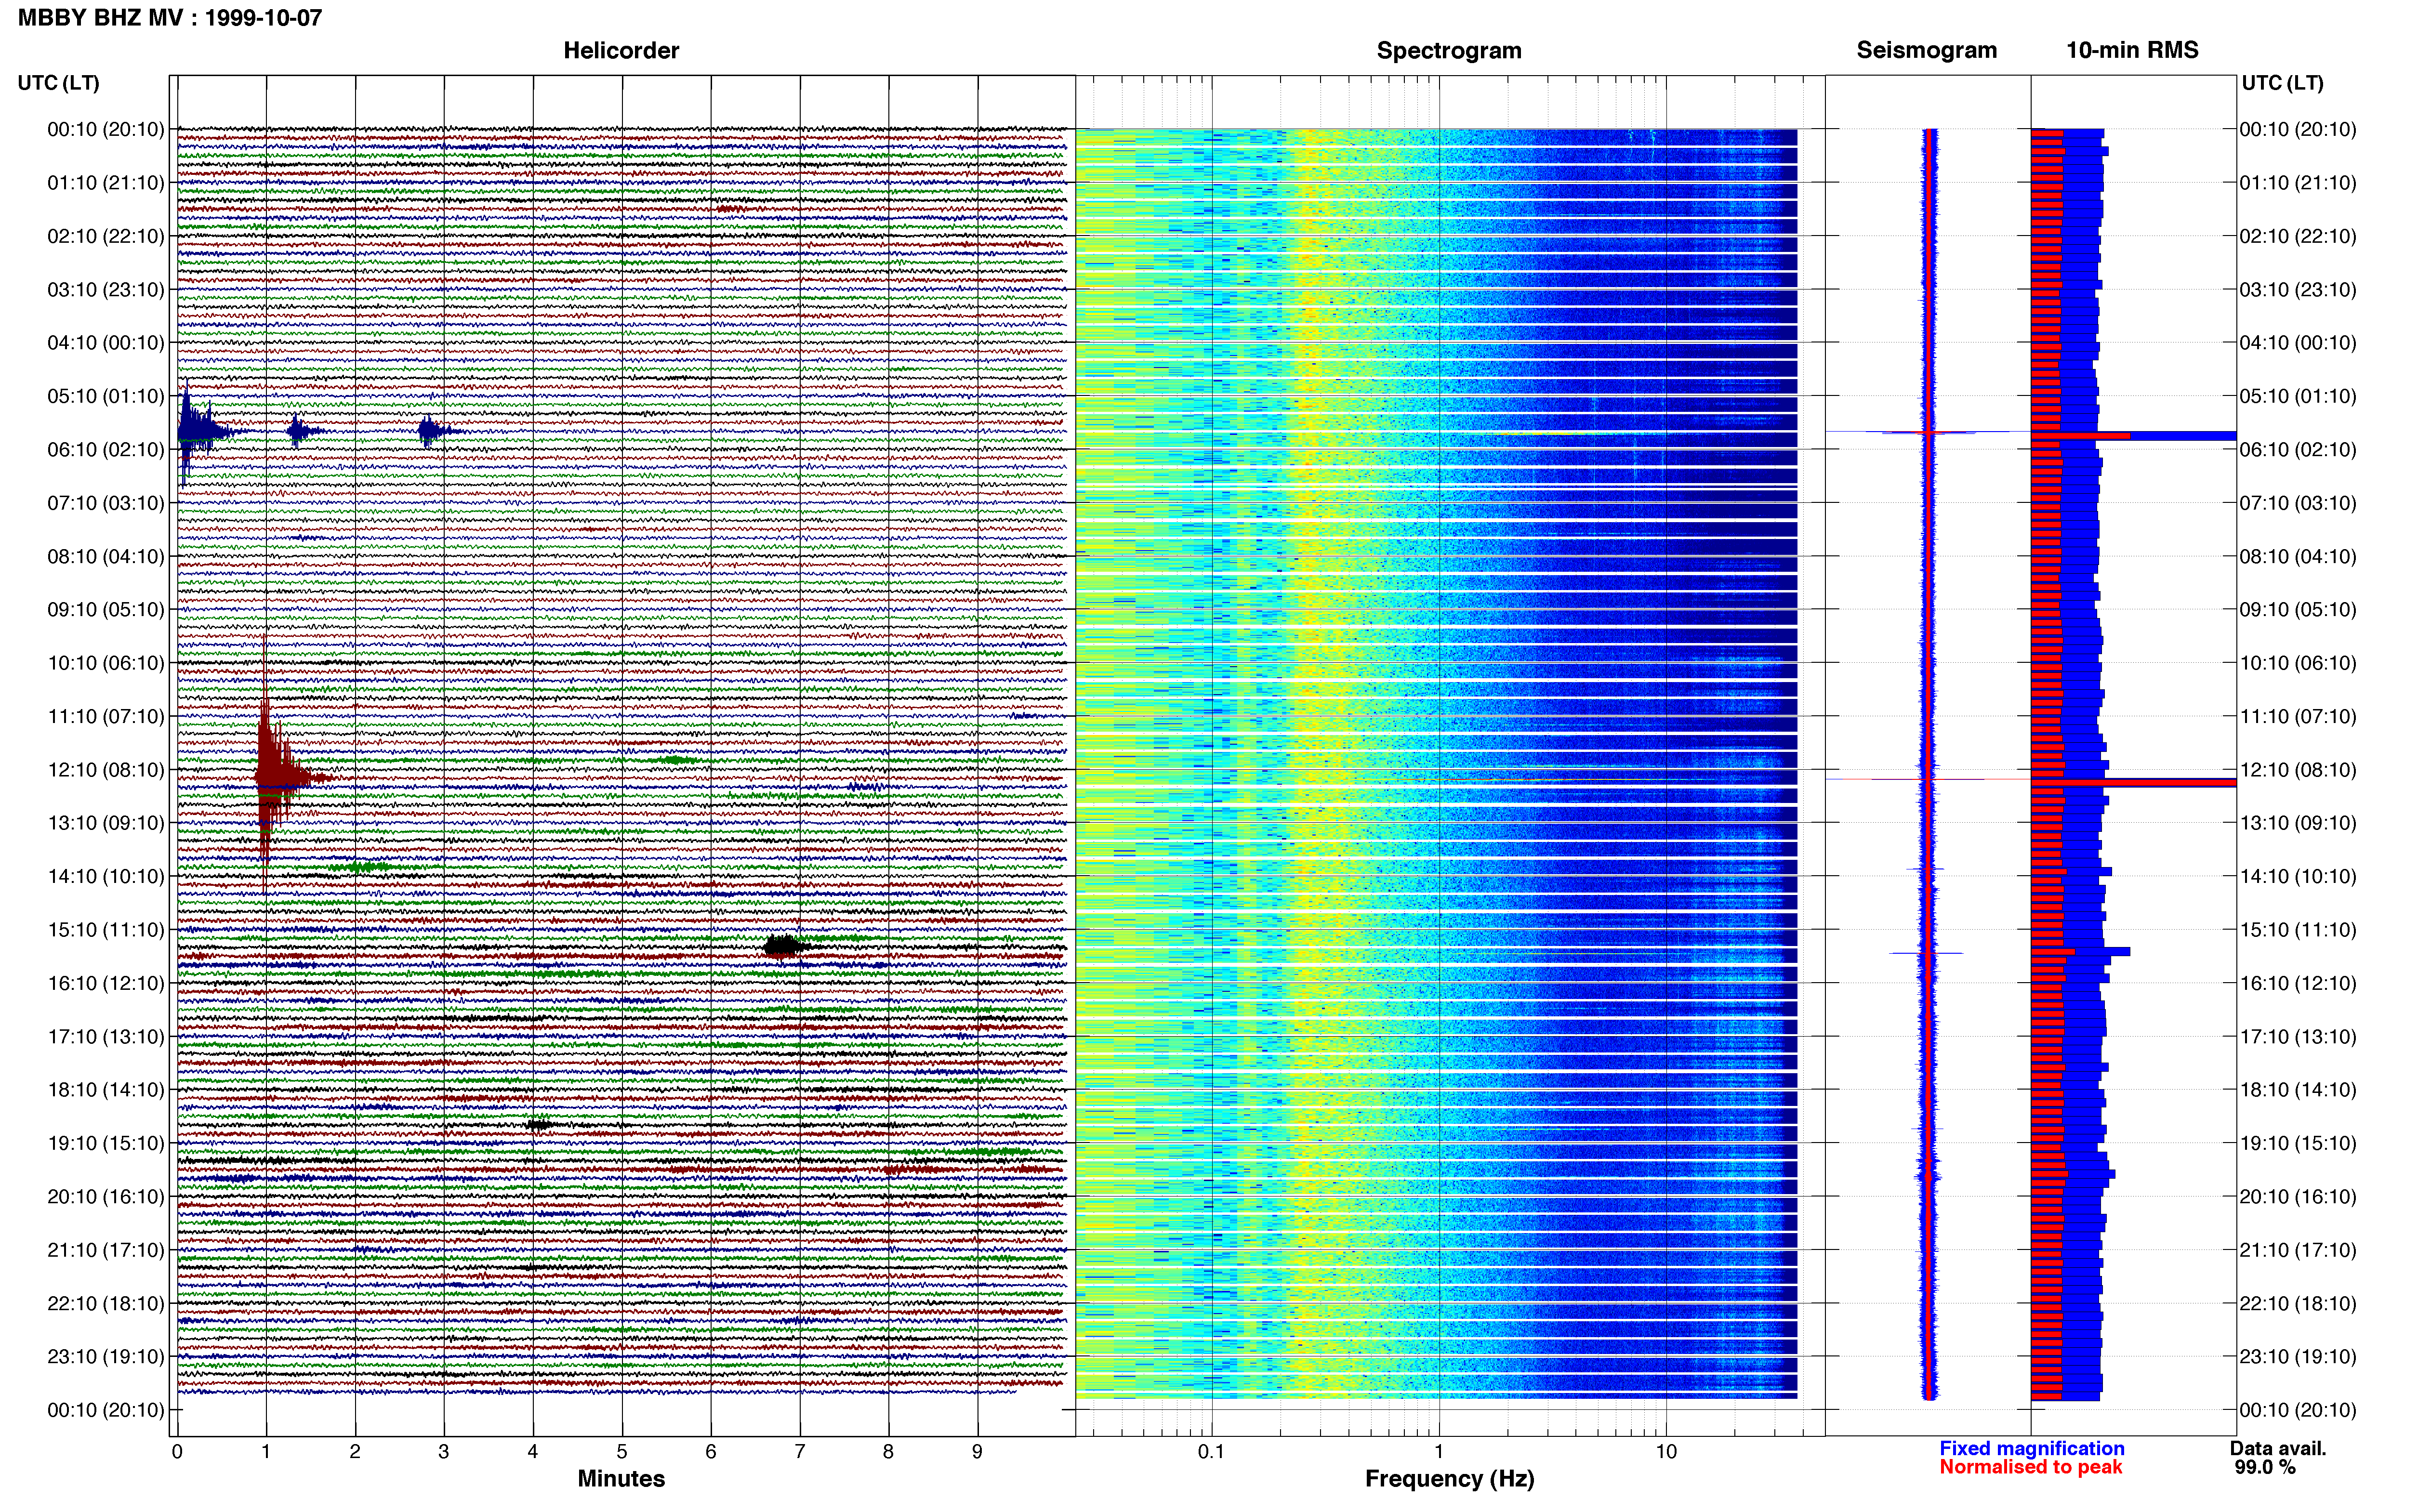Click the left '22:10 (18:10)' time label
The image size is (2418, 1512).
tap(106, 1303)
